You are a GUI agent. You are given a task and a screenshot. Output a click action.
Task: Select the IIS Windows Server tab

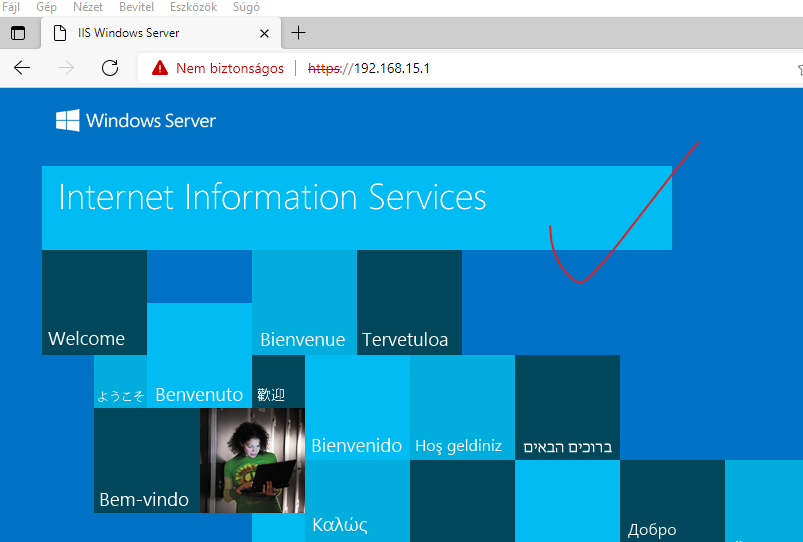[x=161, y=33]
